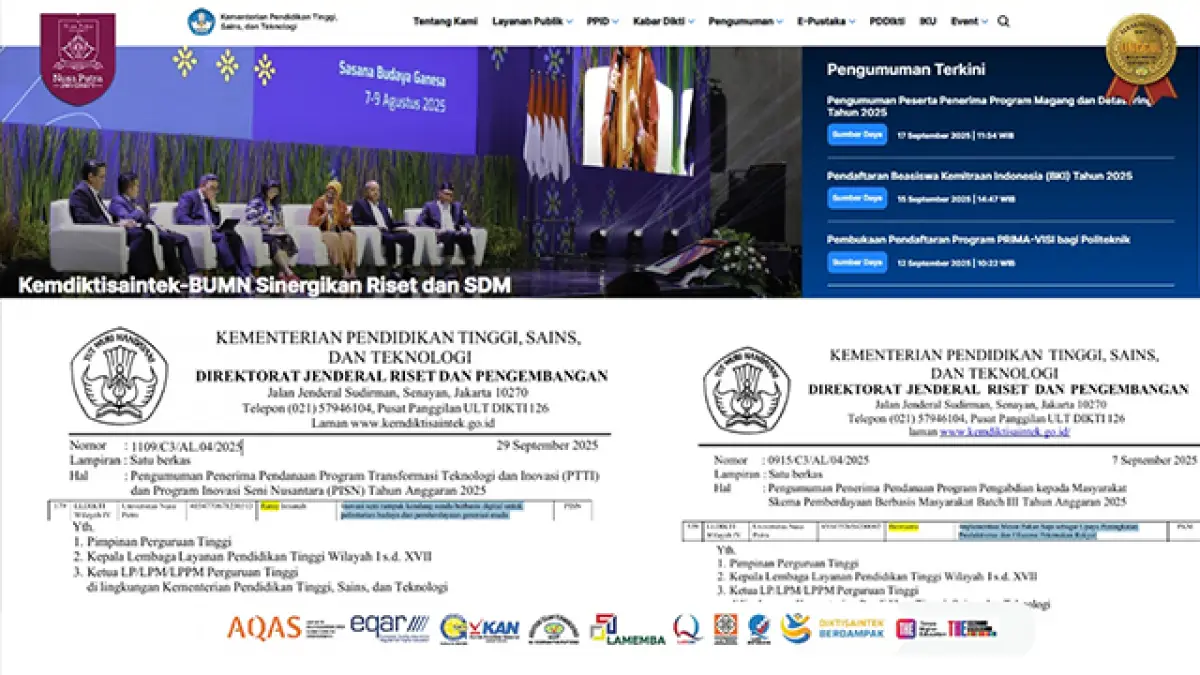
Task: Click the KAN accreditation logo
Action: point(480,627)
